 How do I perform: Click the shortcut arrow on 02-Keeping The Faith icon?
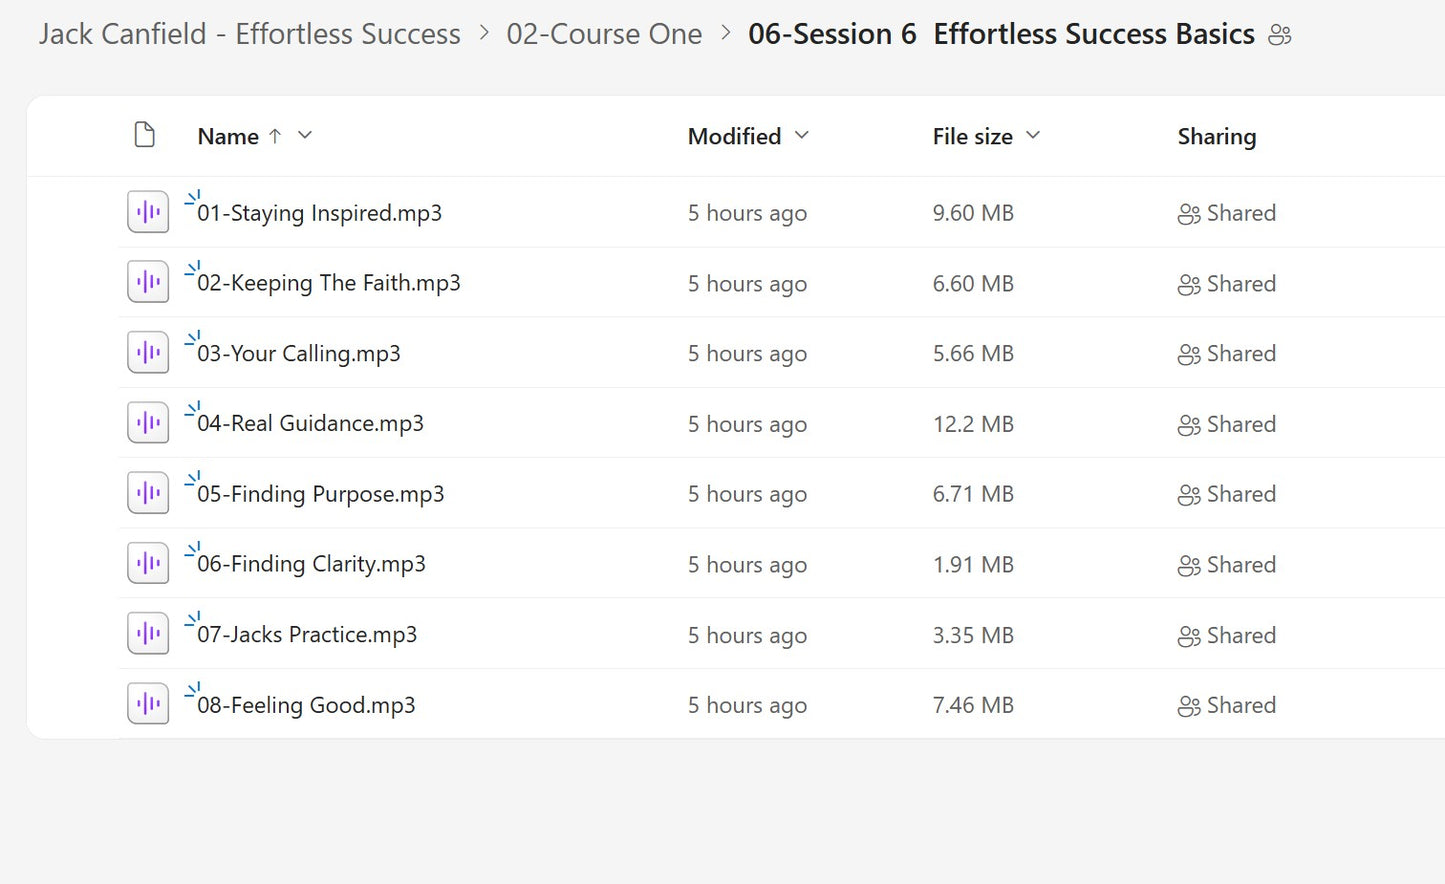pyautogui.click(x=192, y=268)
